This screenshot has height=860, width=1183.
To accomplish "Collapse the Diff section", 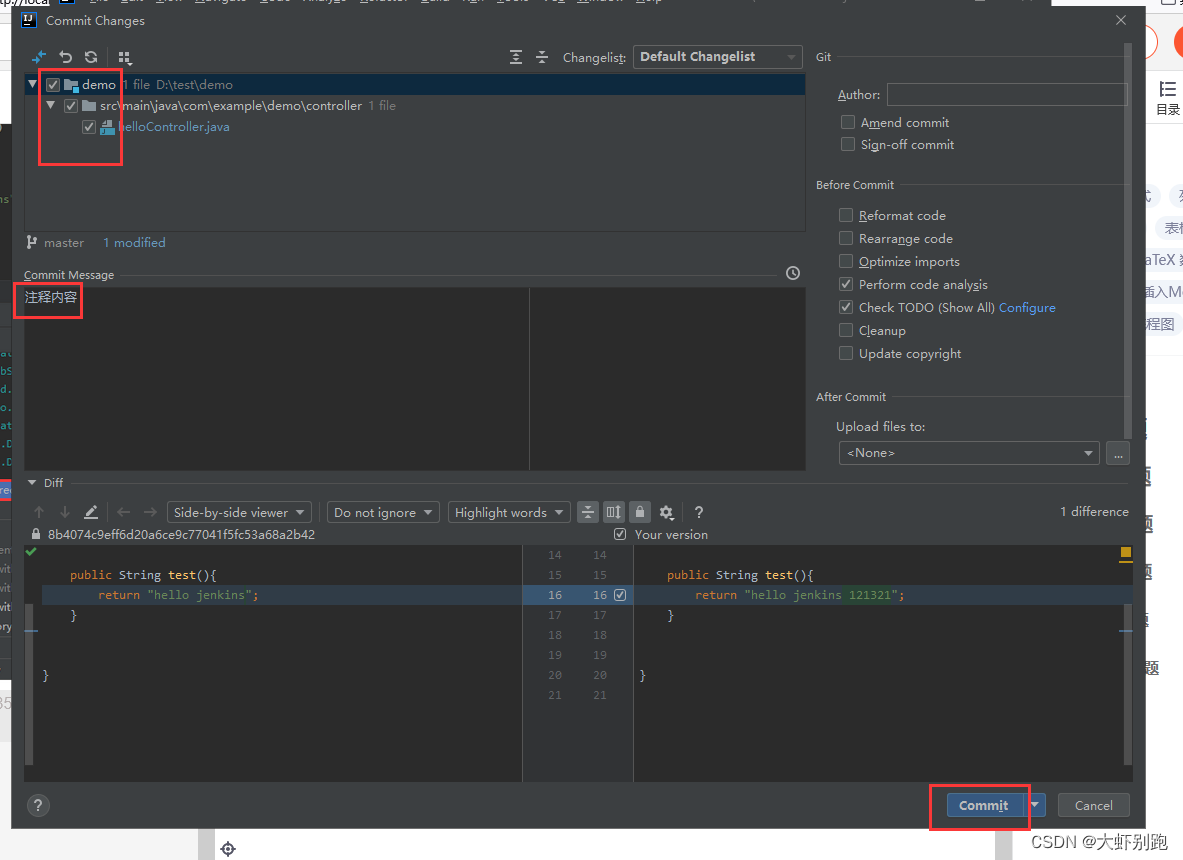I will pos(32,483).
